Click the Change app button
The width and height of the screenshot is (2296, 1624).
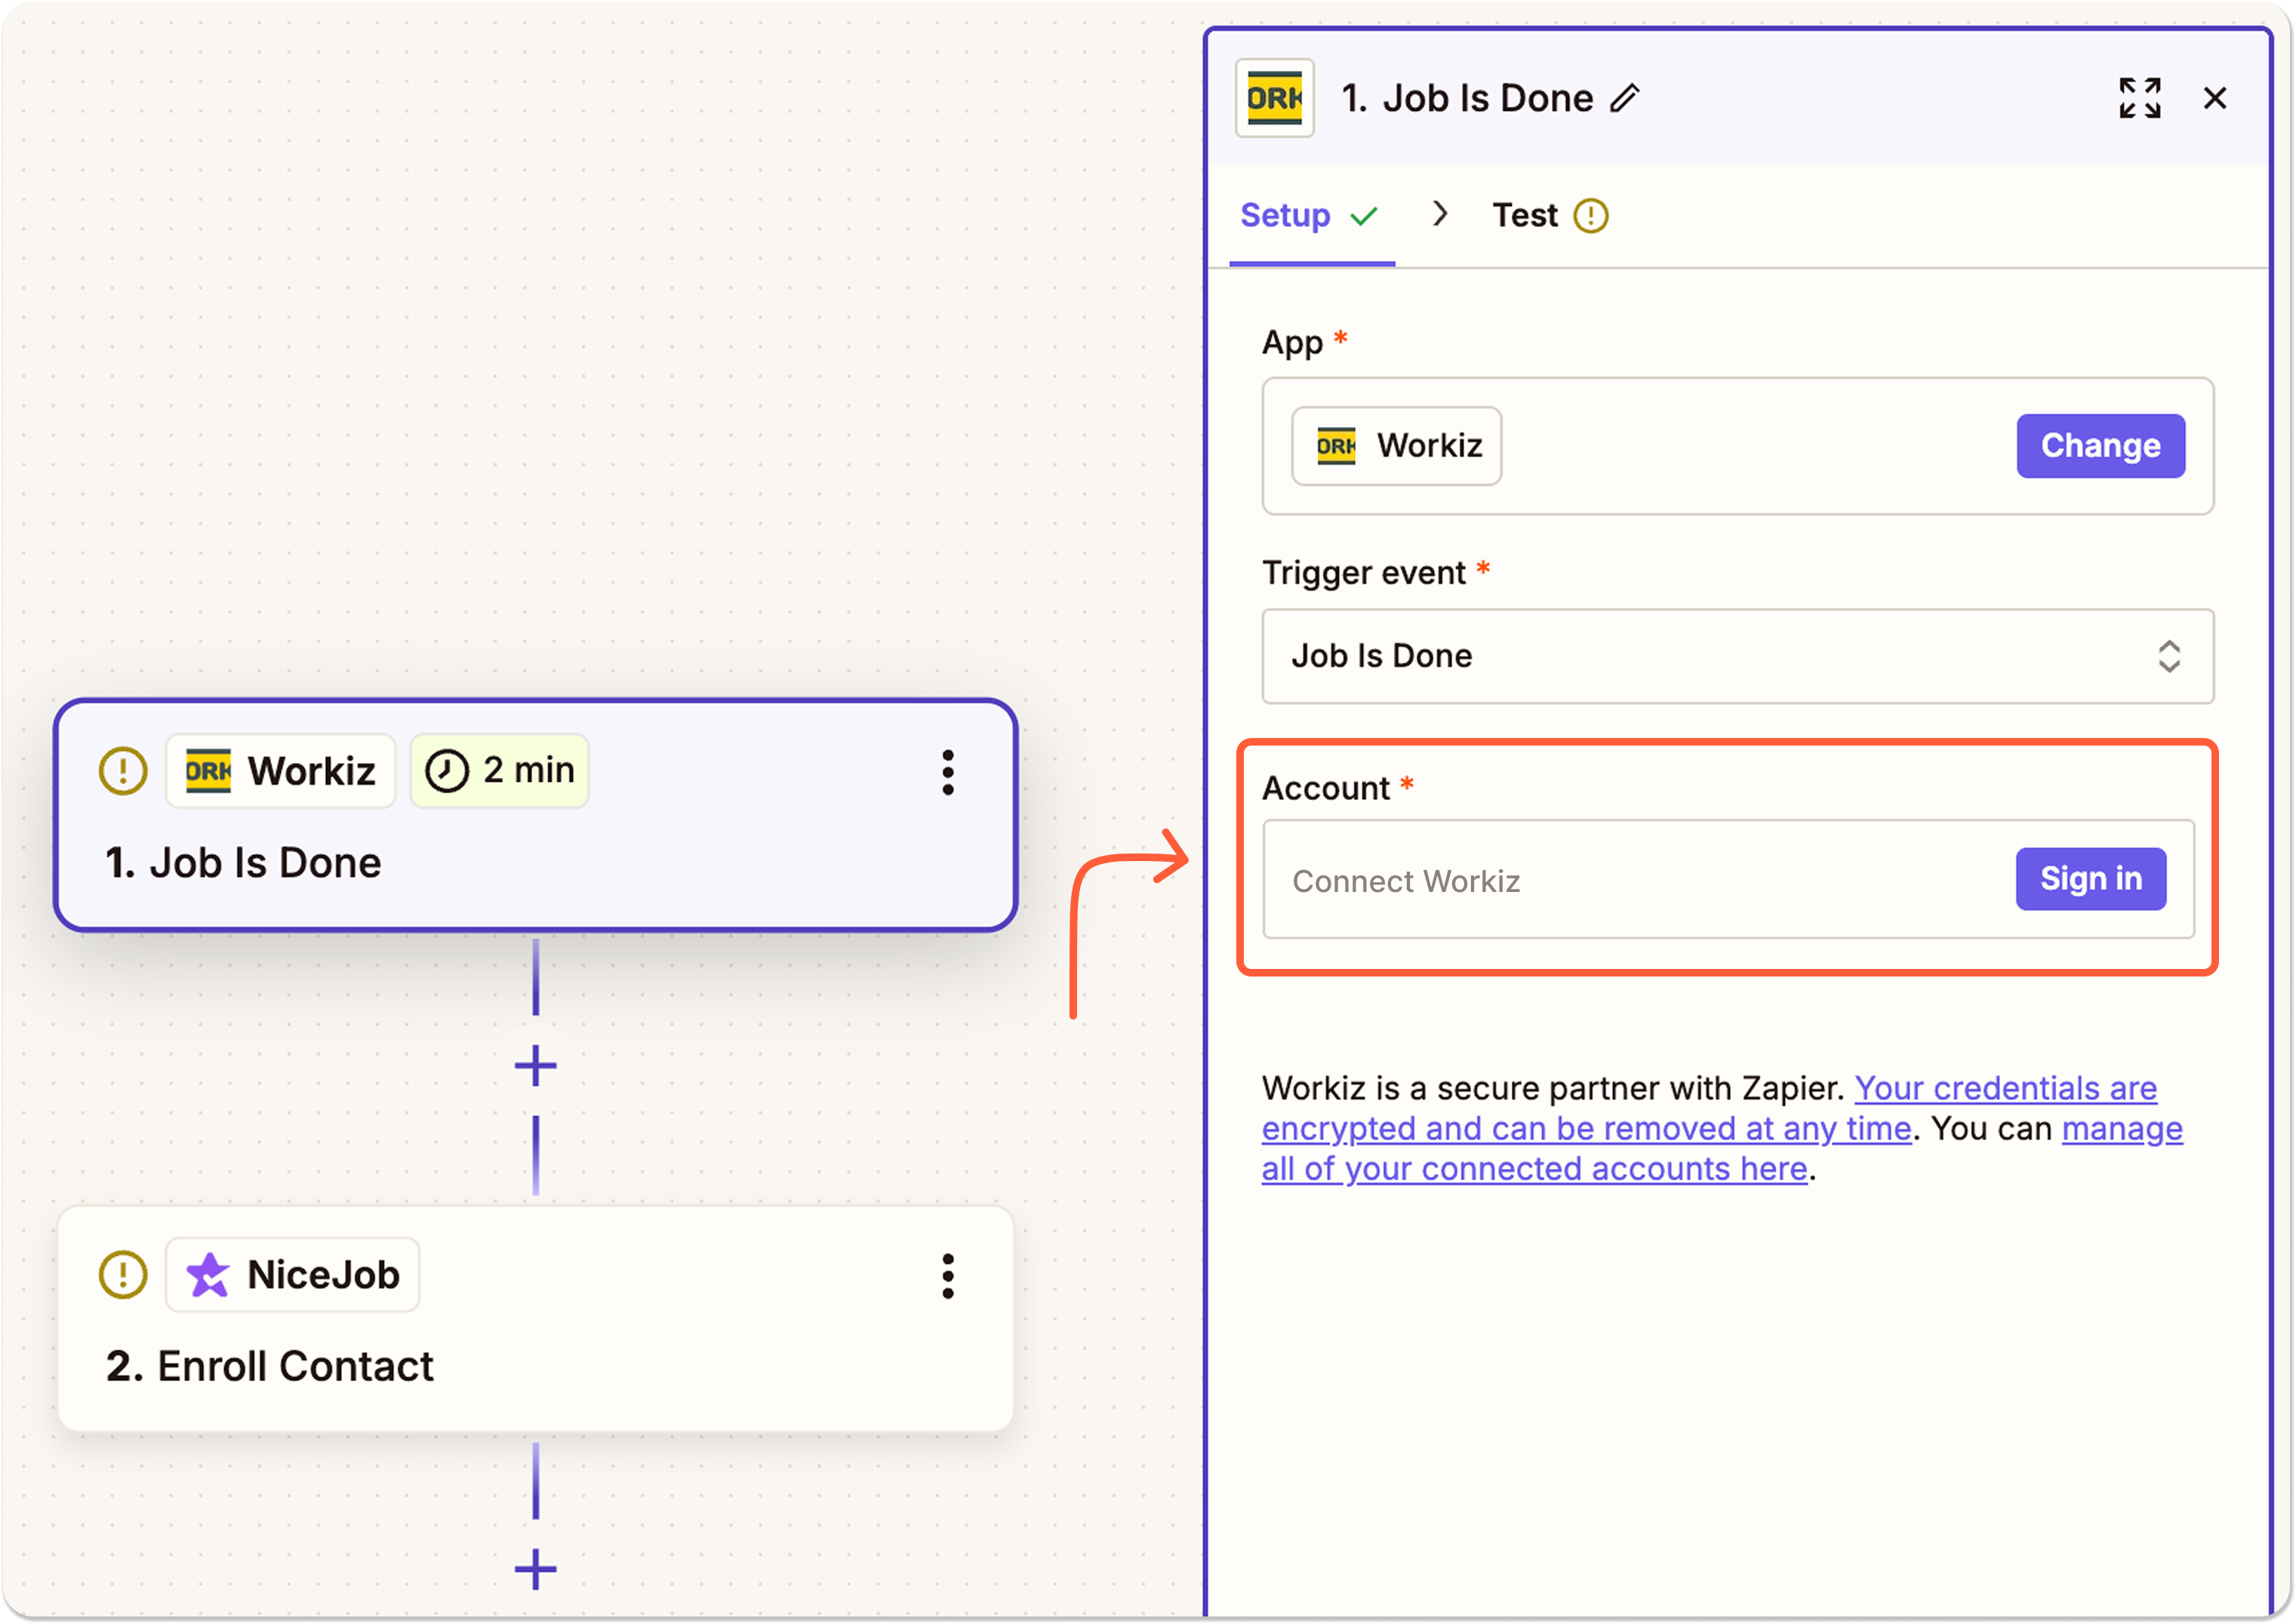pos(2100,446)
